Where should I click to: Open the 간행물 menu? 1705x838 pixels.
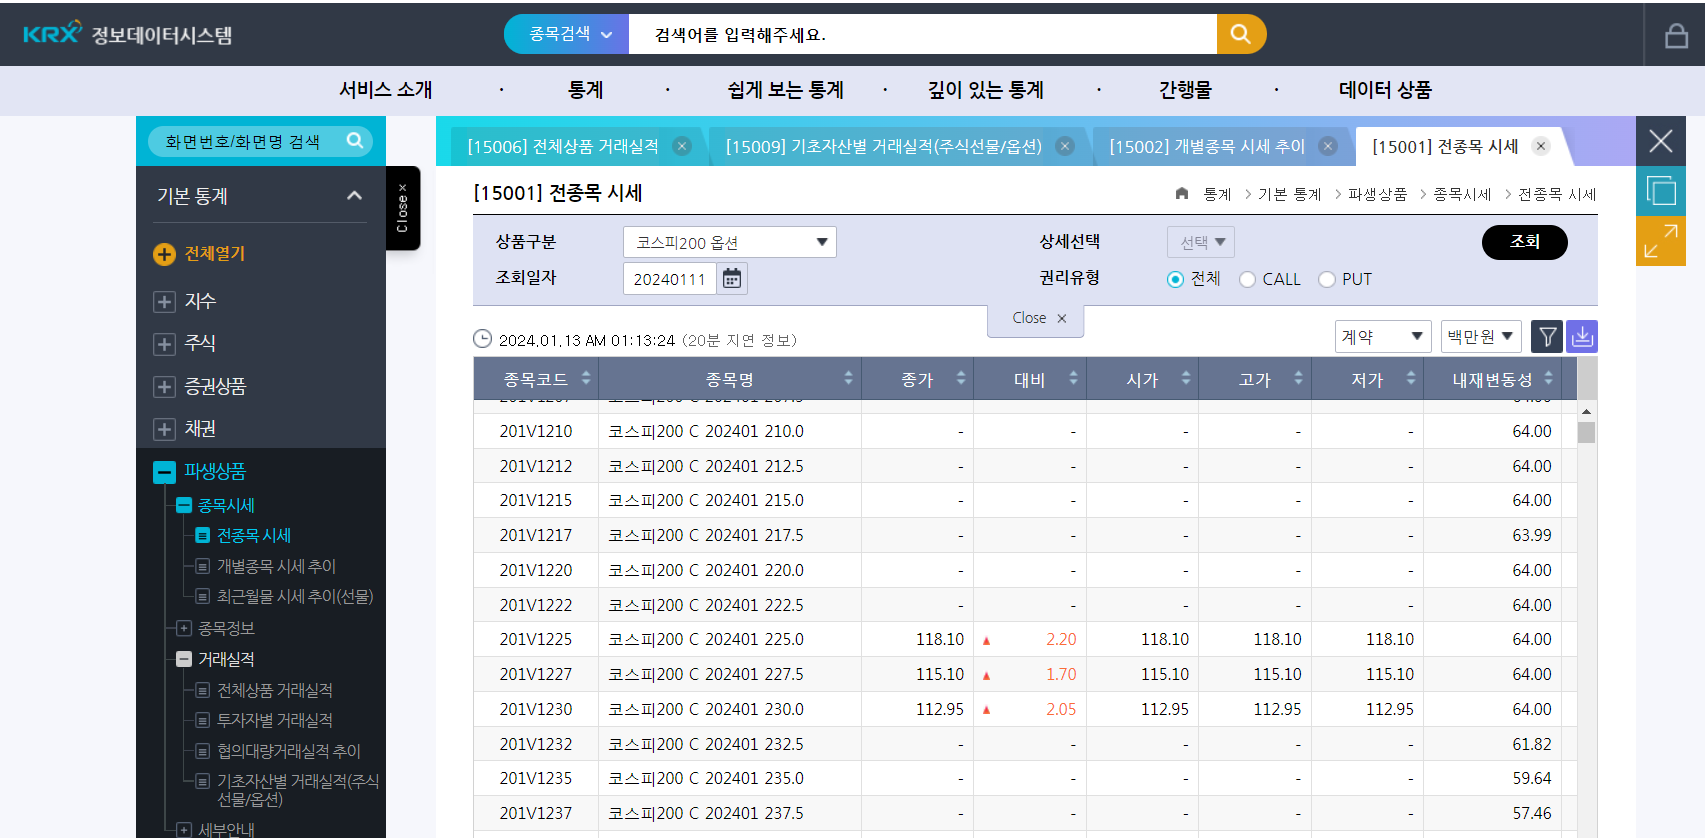(x=1186, y=90)
